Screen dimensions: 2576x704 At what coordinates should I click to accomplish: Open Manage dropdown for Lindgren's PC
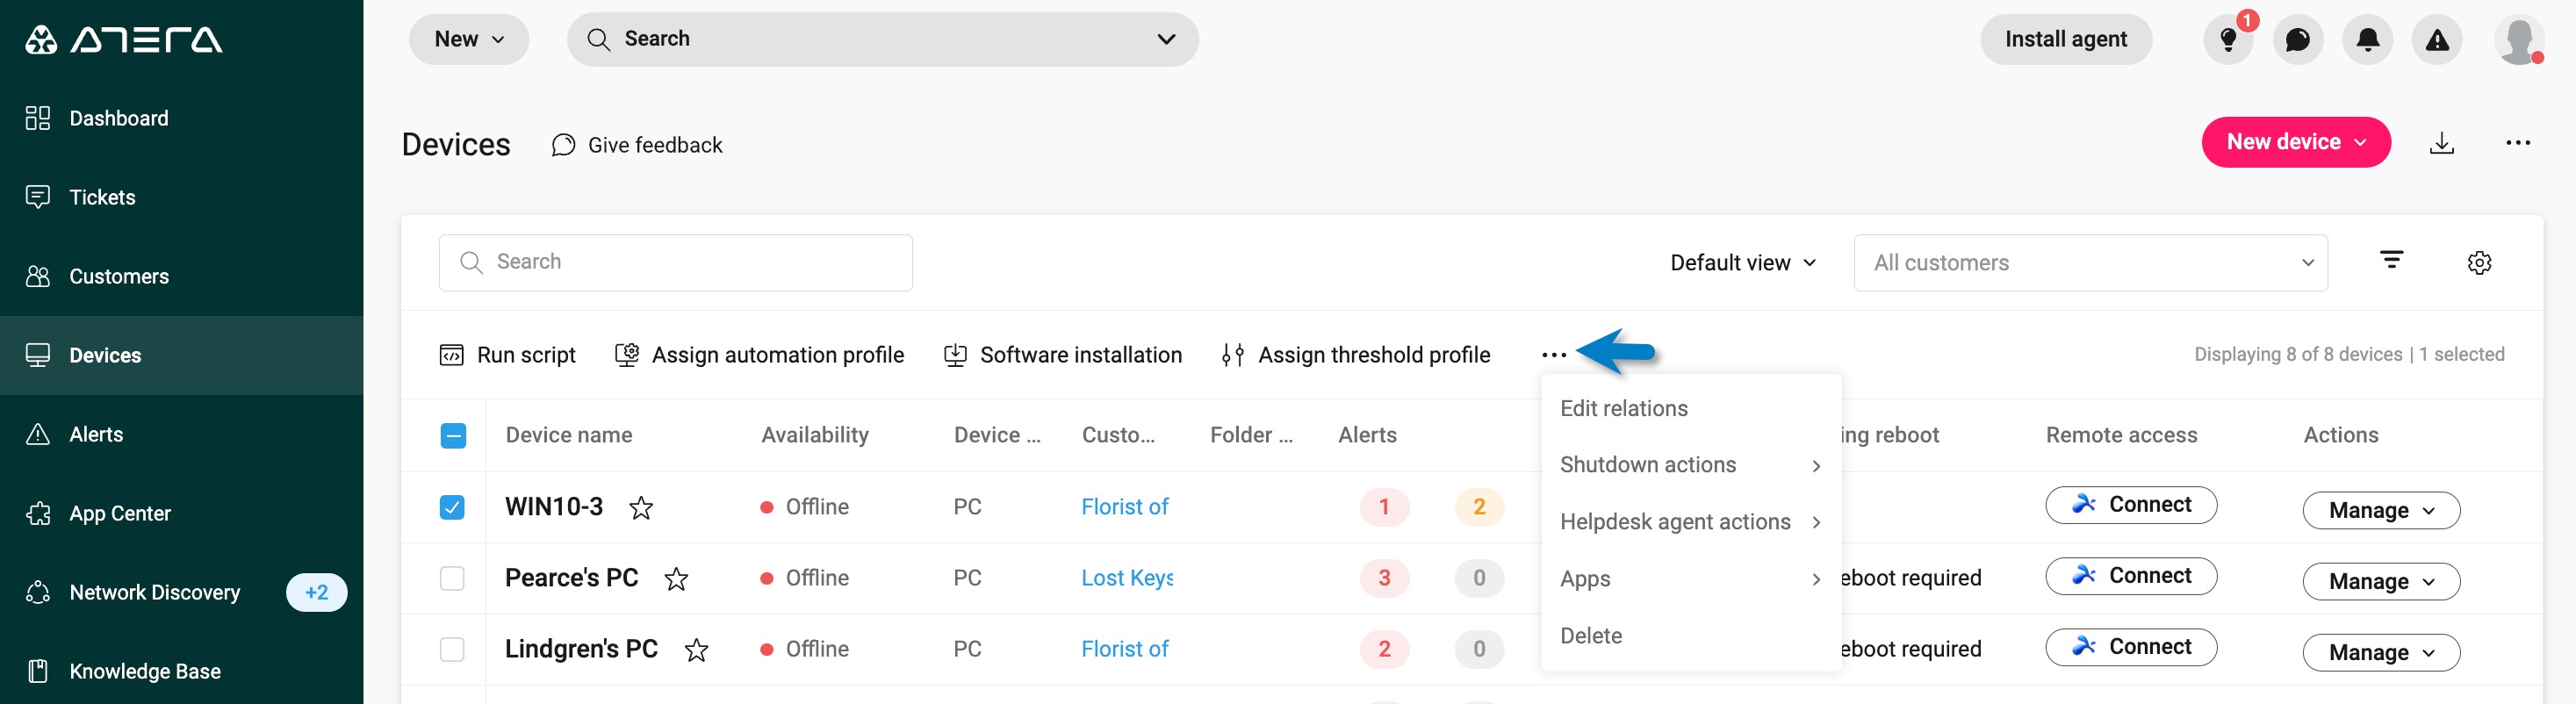point(2380,652)
